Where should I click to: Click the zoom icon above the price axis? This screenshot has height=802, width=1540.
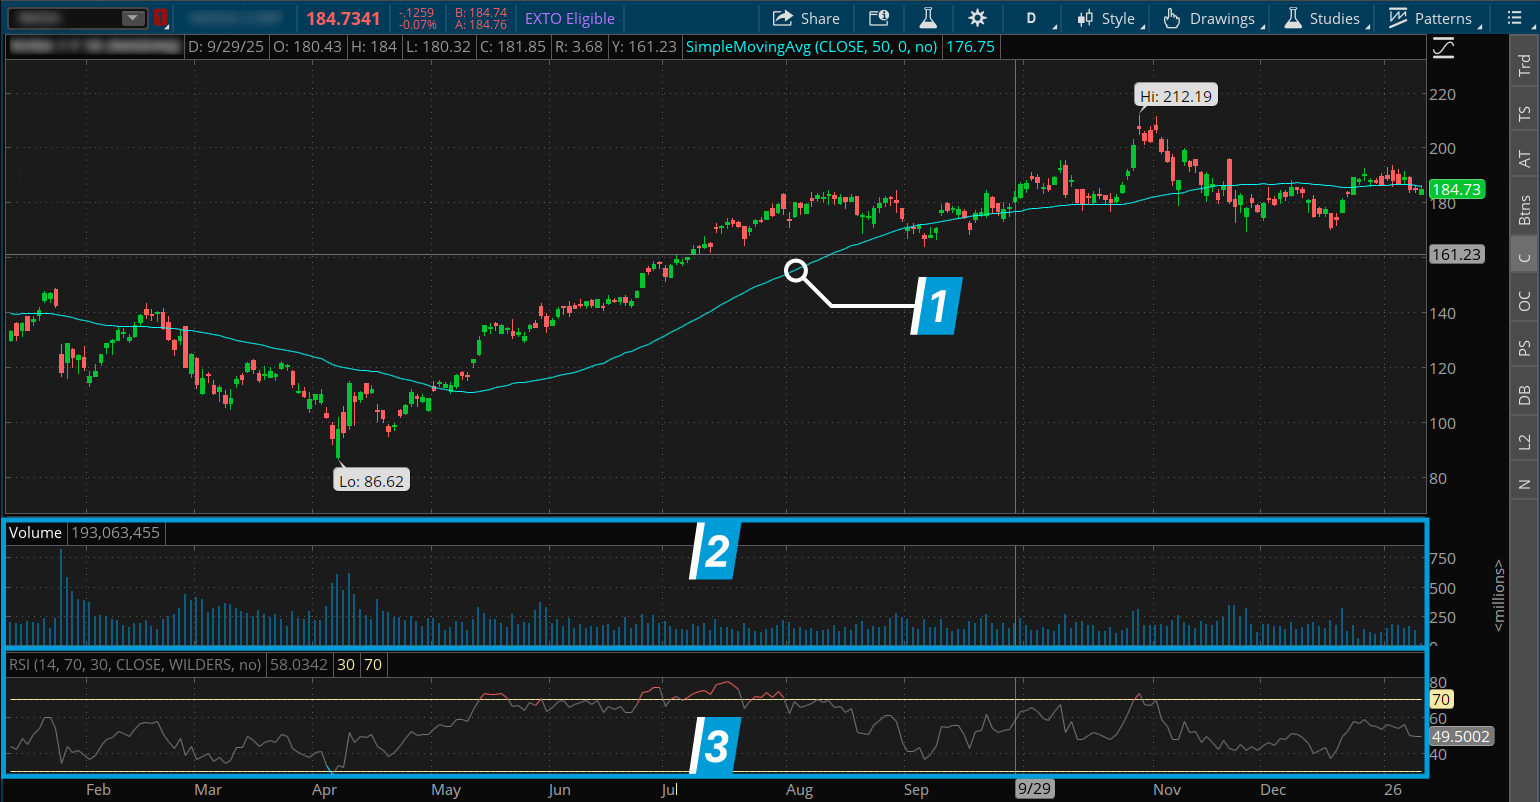tap(1443, 46)
